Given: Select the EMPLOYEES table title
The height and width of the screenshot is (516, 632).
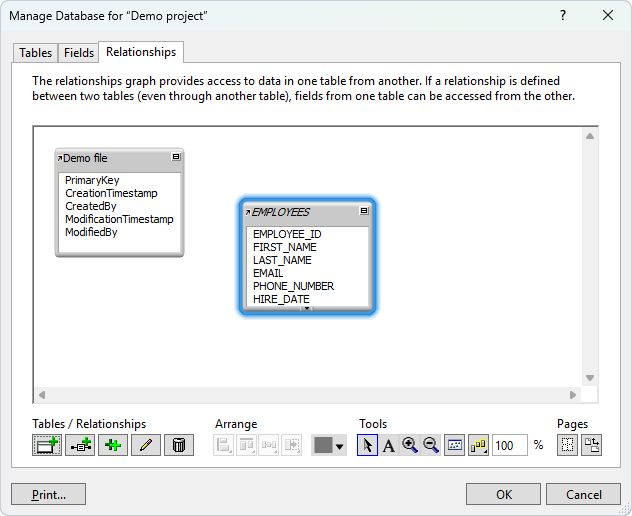Looking at the screenshot, I should coord(281,212).
